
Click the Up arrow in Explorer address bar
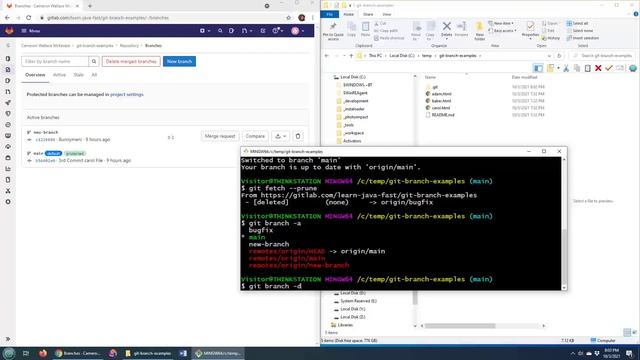point(351,56)
